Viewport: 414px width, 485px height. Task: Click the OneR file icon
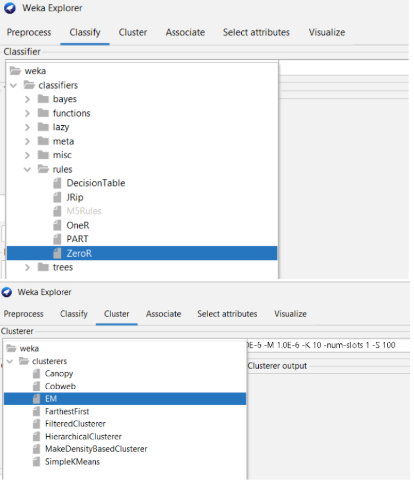point(57,225)
